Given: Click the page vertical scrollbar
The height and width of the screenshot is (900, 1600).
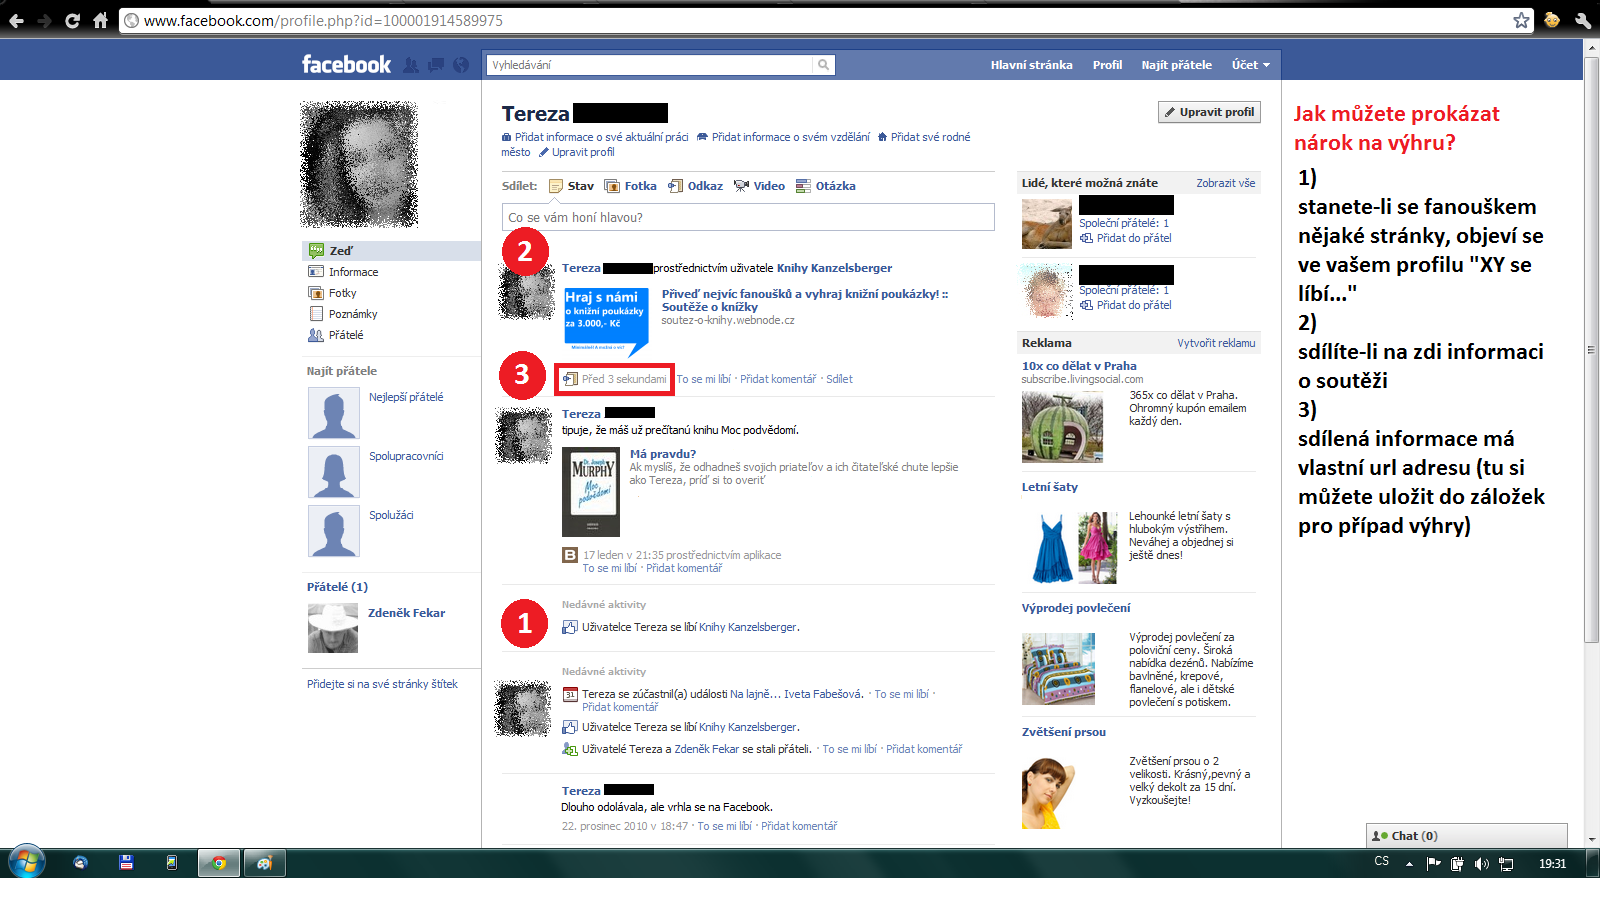Looking at the screenshot, I should tap(1591, 350).
